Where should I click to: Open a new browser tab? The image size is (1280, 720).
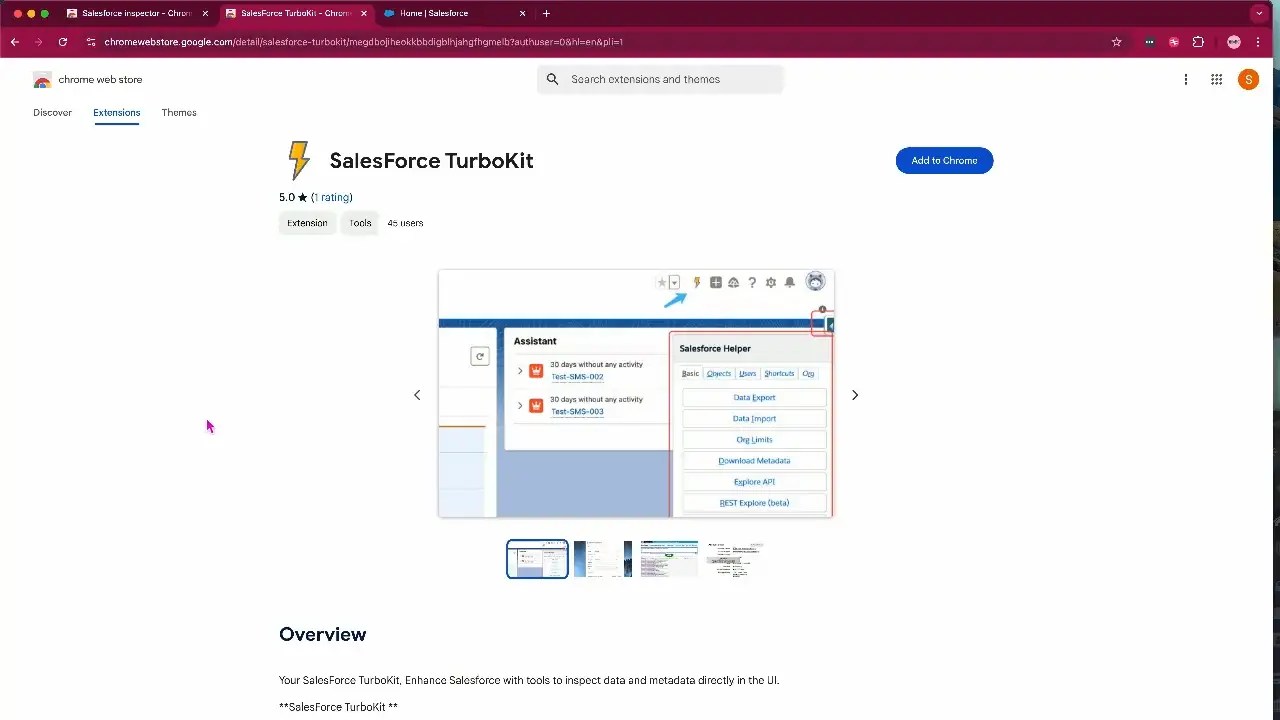(x=546, y=13)
